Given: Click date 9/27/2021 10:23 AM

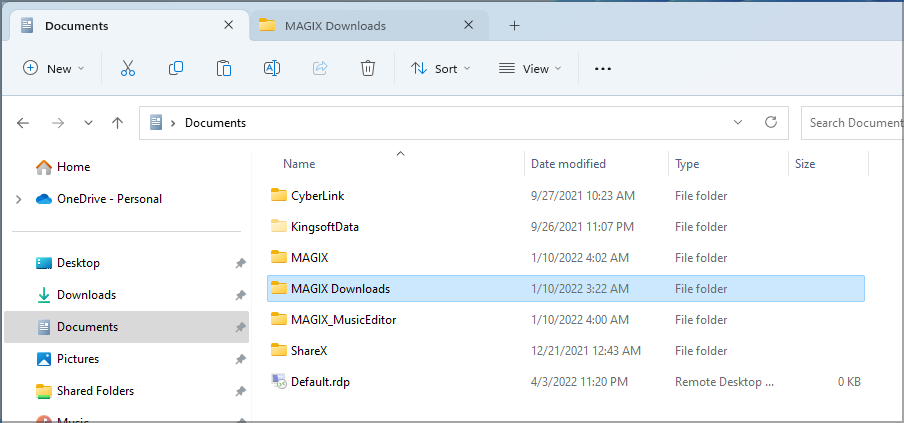Looking at the screenshot, I should (x=582, y=196).
